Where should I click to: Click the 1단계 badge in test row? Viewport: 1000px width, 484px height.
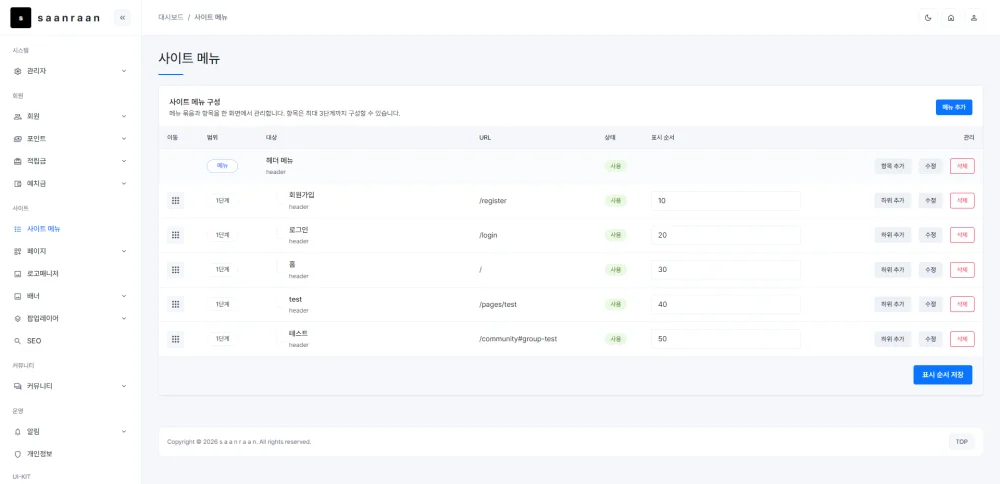click(x=222, y=304)
